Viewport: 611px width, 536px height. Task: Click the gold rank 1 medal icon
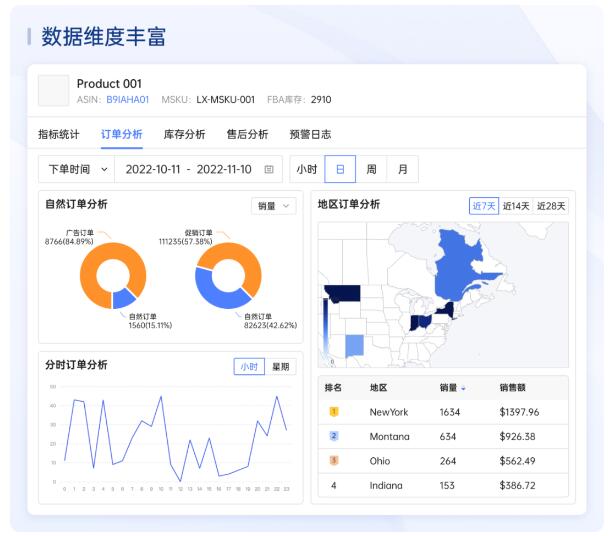coord(335,411)
